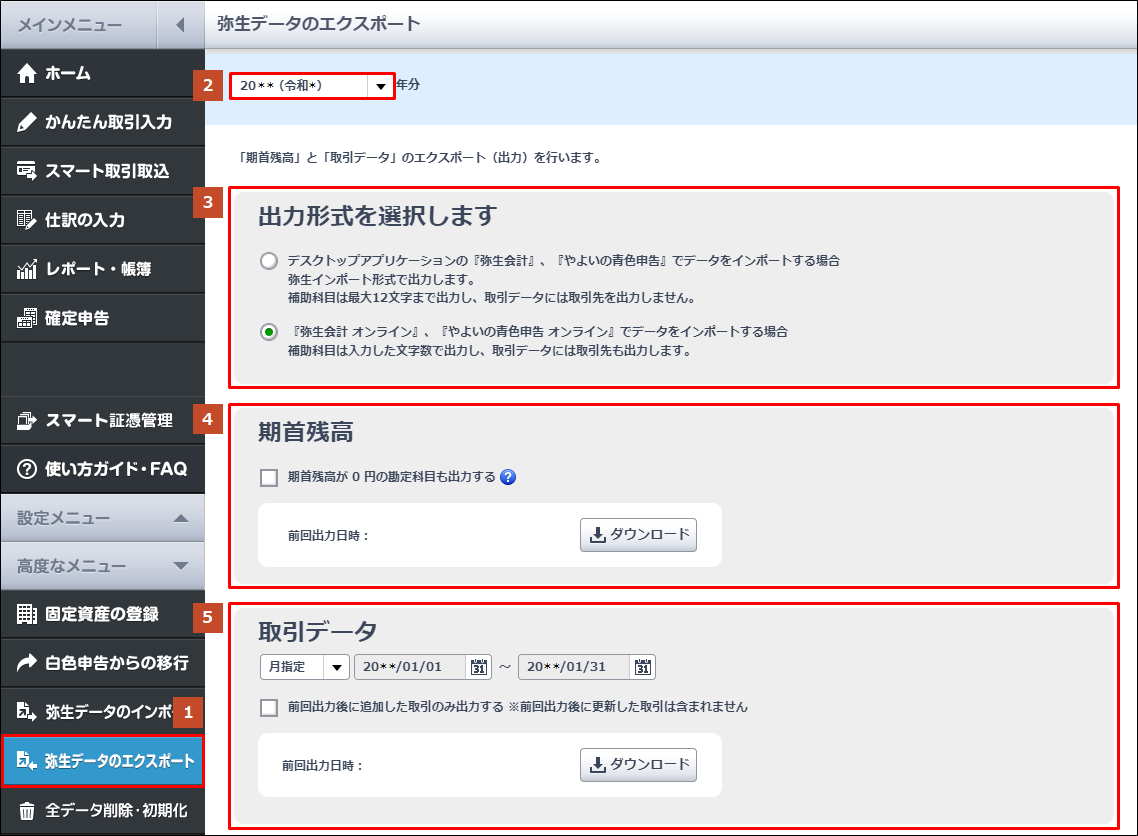Viewport: 1138px width, 836px height.
Task: Click the trash can icon for 全データ削除
Action: (x=27, y=811)
